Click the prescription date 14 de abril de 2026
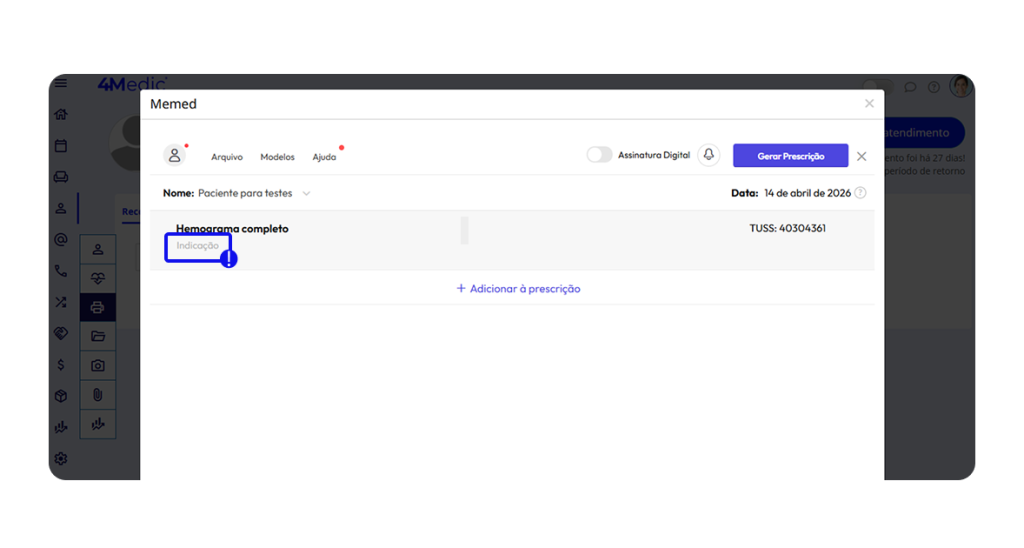Image resolution: width=1024 pixels, height=548 pixels. (807, 193)
